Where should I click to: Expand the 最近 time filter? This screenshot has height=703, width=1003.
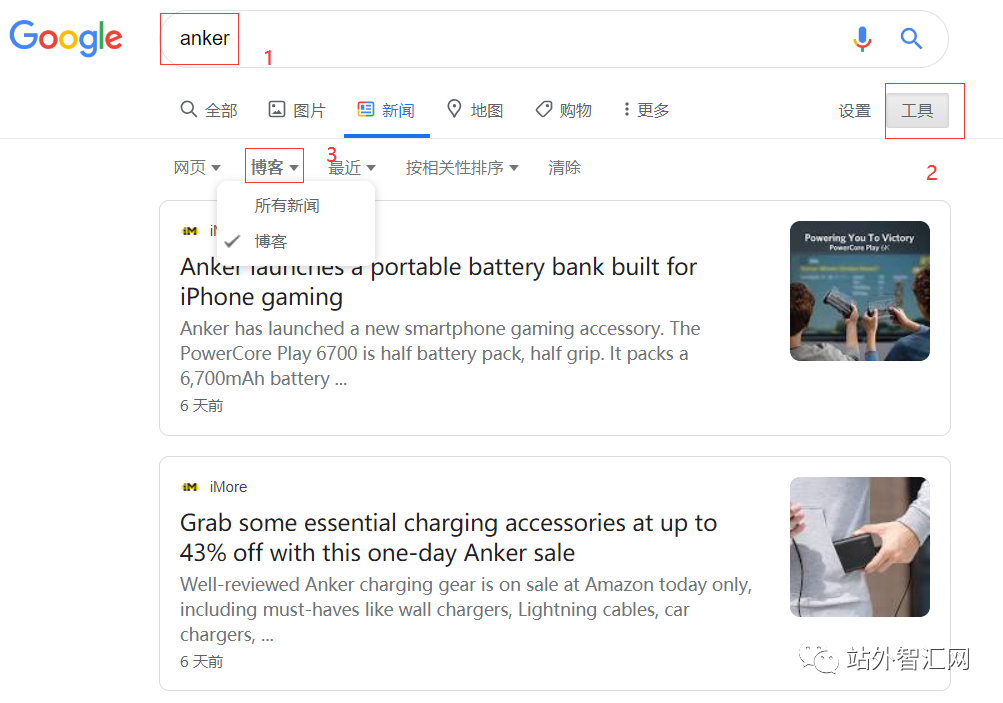(x=352, y=168)
